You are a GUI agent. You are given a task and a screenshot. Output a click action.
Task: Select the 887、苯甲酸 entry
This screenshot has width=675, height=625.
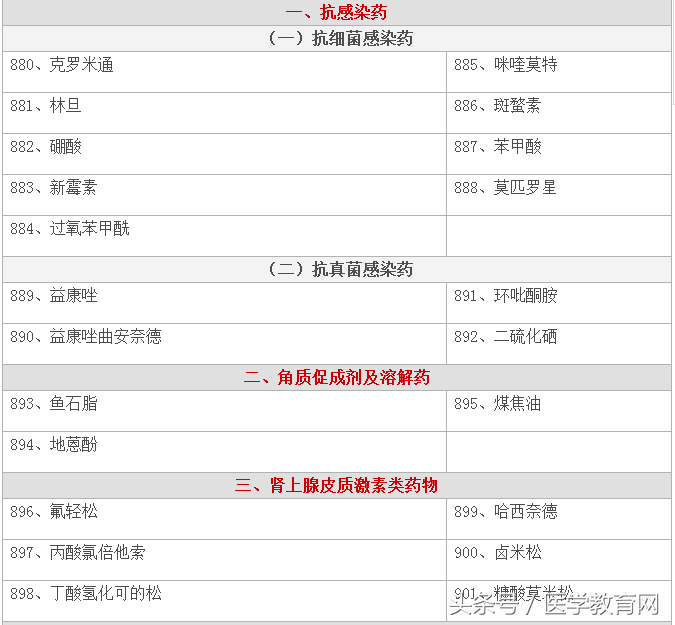[498, 147]
